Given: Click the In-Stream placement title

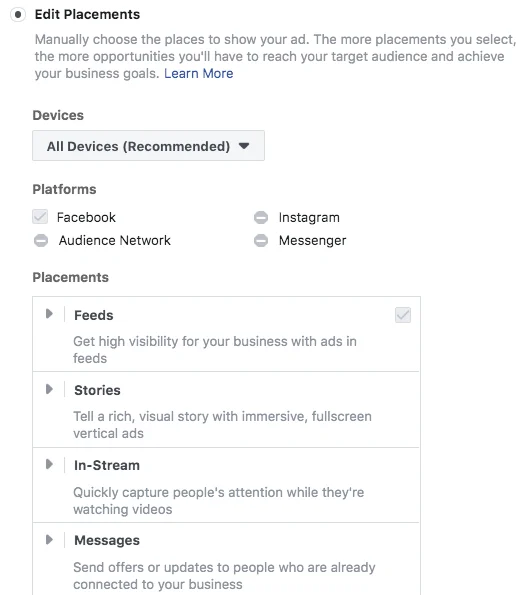Looking at the screenshot, I should [x=107, y=465].
